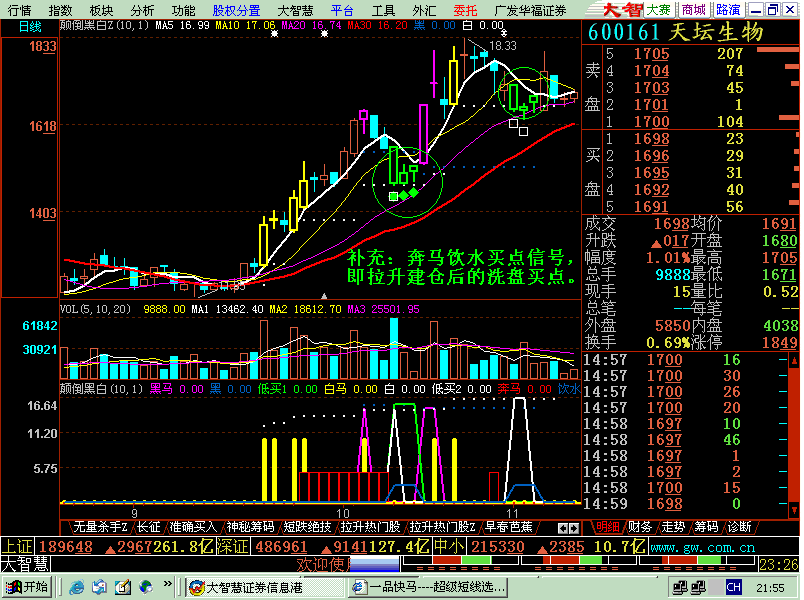Switch to 一品快马 taskbar window

[x=429, y=587]
